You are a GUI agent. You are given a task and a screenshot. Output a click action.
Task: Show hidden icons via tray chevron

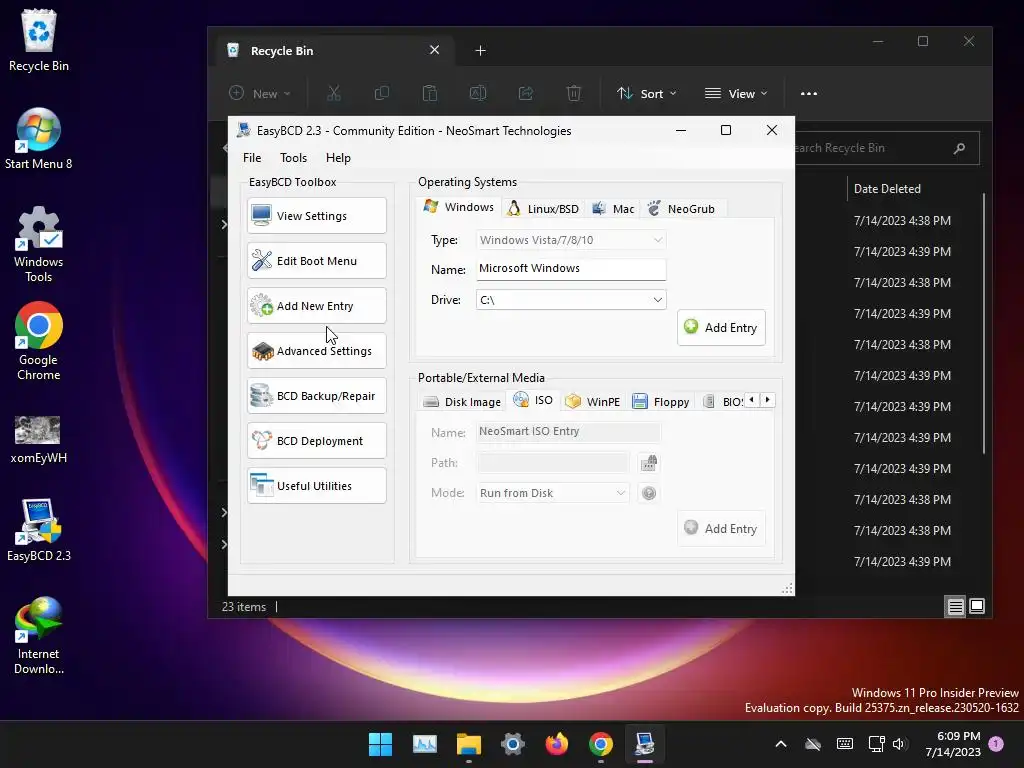[x=780, y=744]
